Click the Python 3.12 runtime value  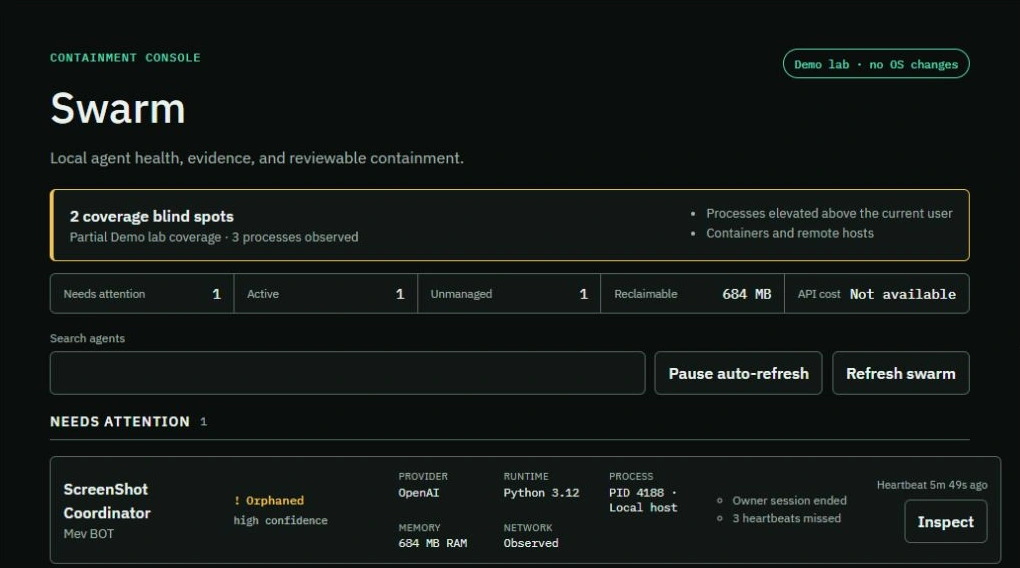click(x=541, y=493)
